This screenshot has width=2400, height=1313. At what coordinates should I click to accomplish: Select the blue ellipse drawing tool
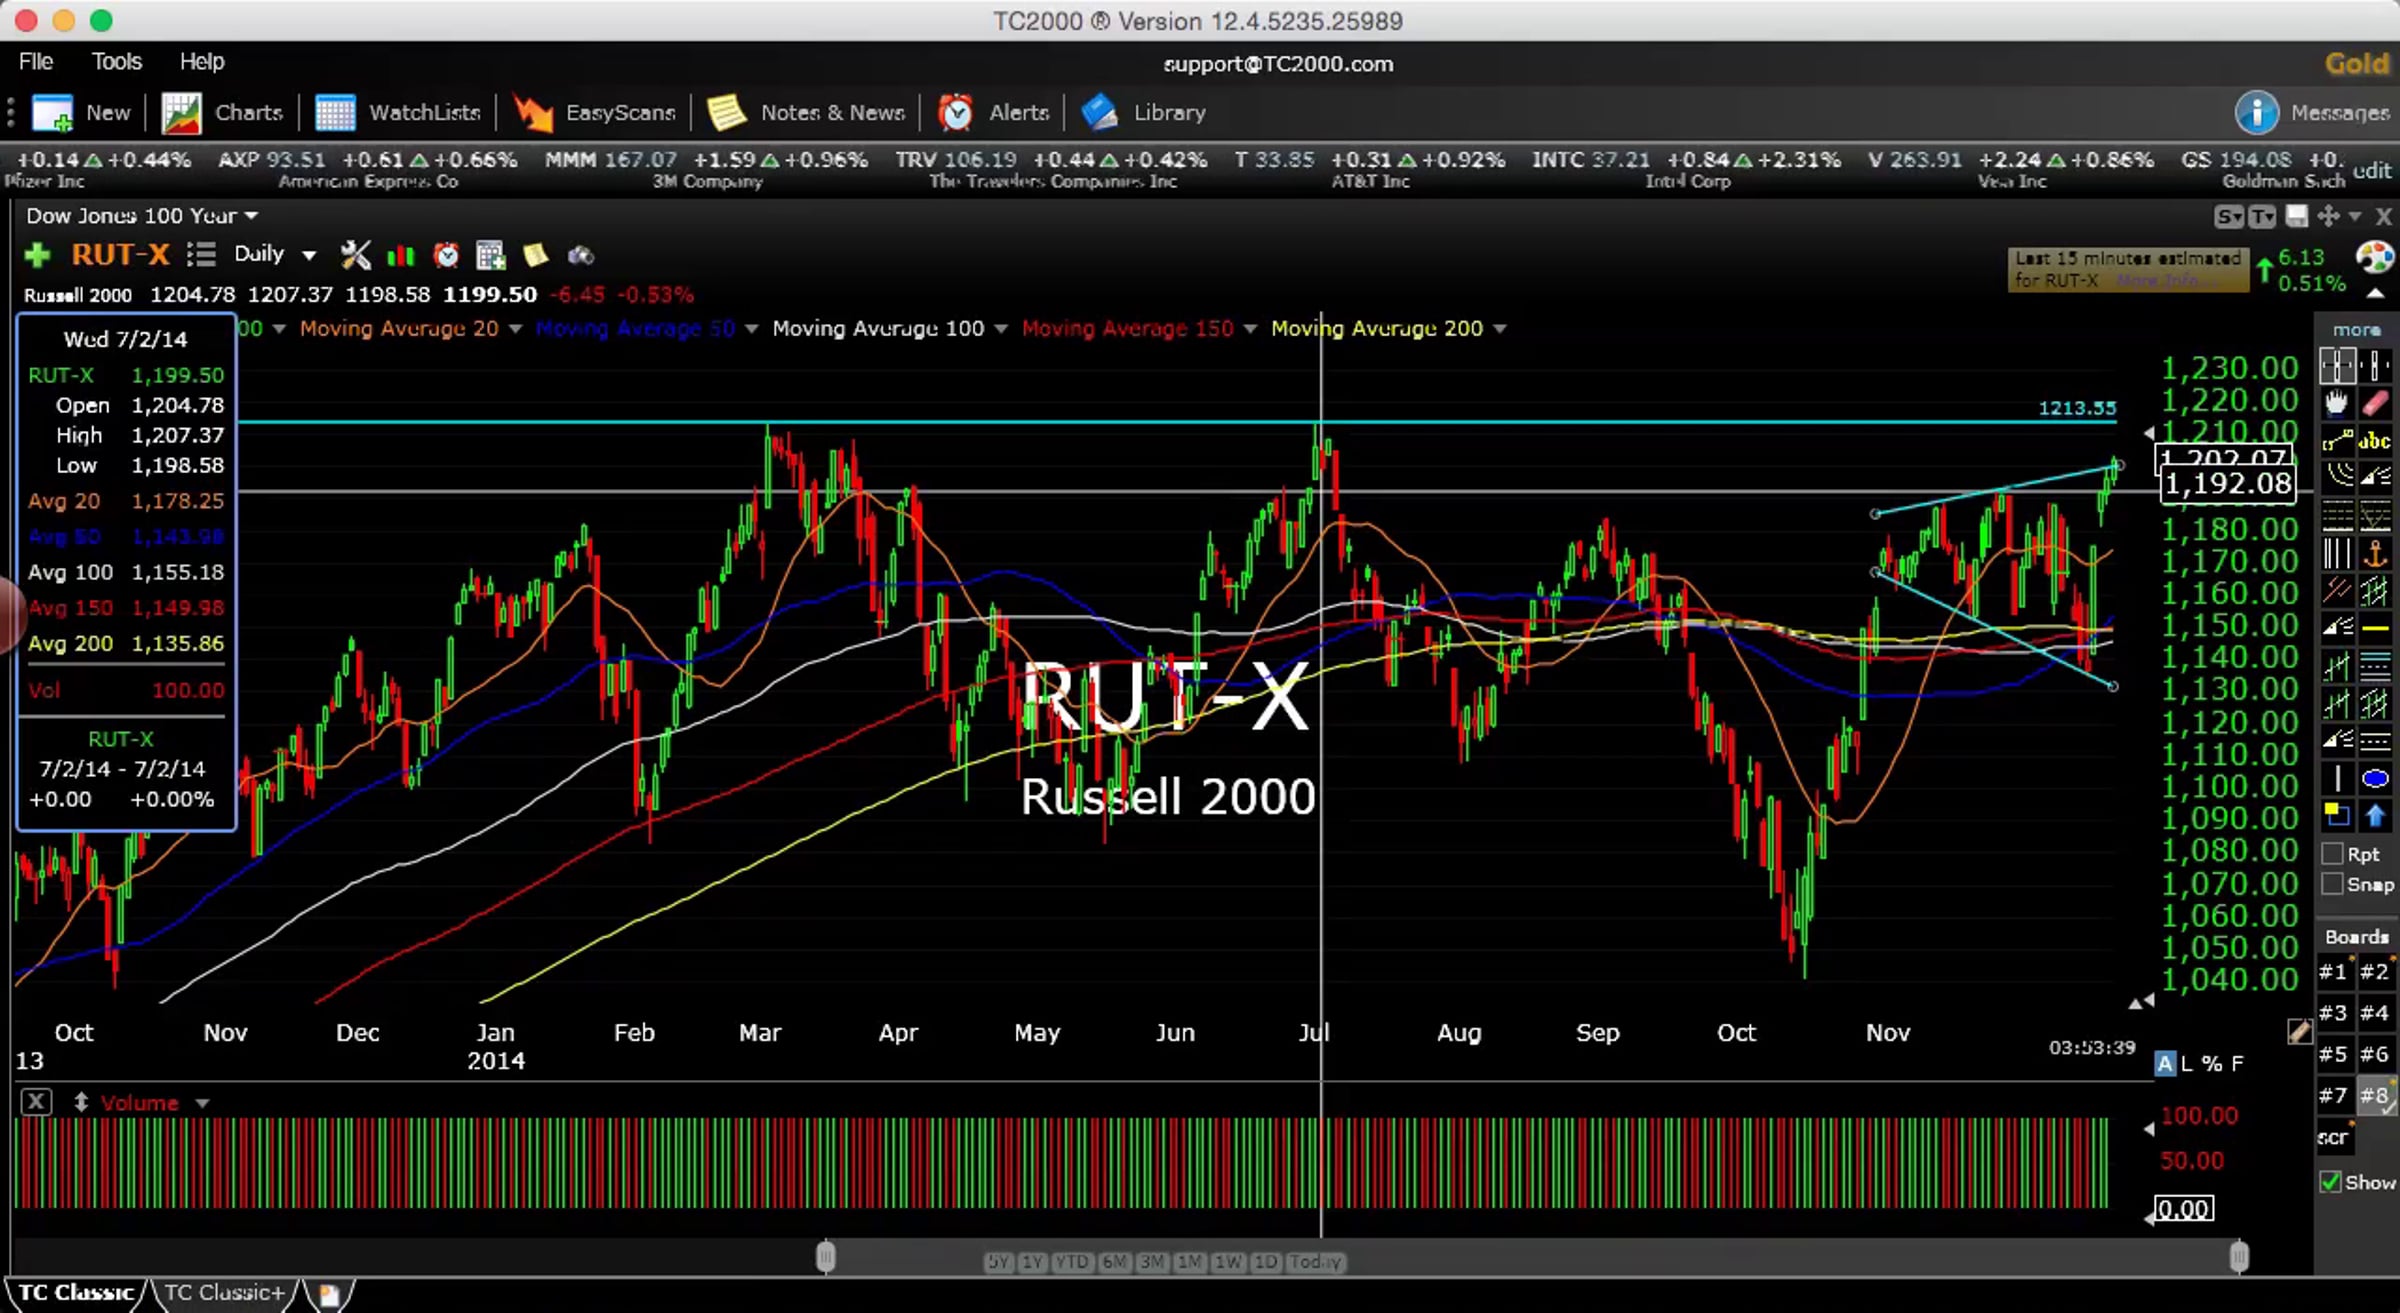point(2375,778)
